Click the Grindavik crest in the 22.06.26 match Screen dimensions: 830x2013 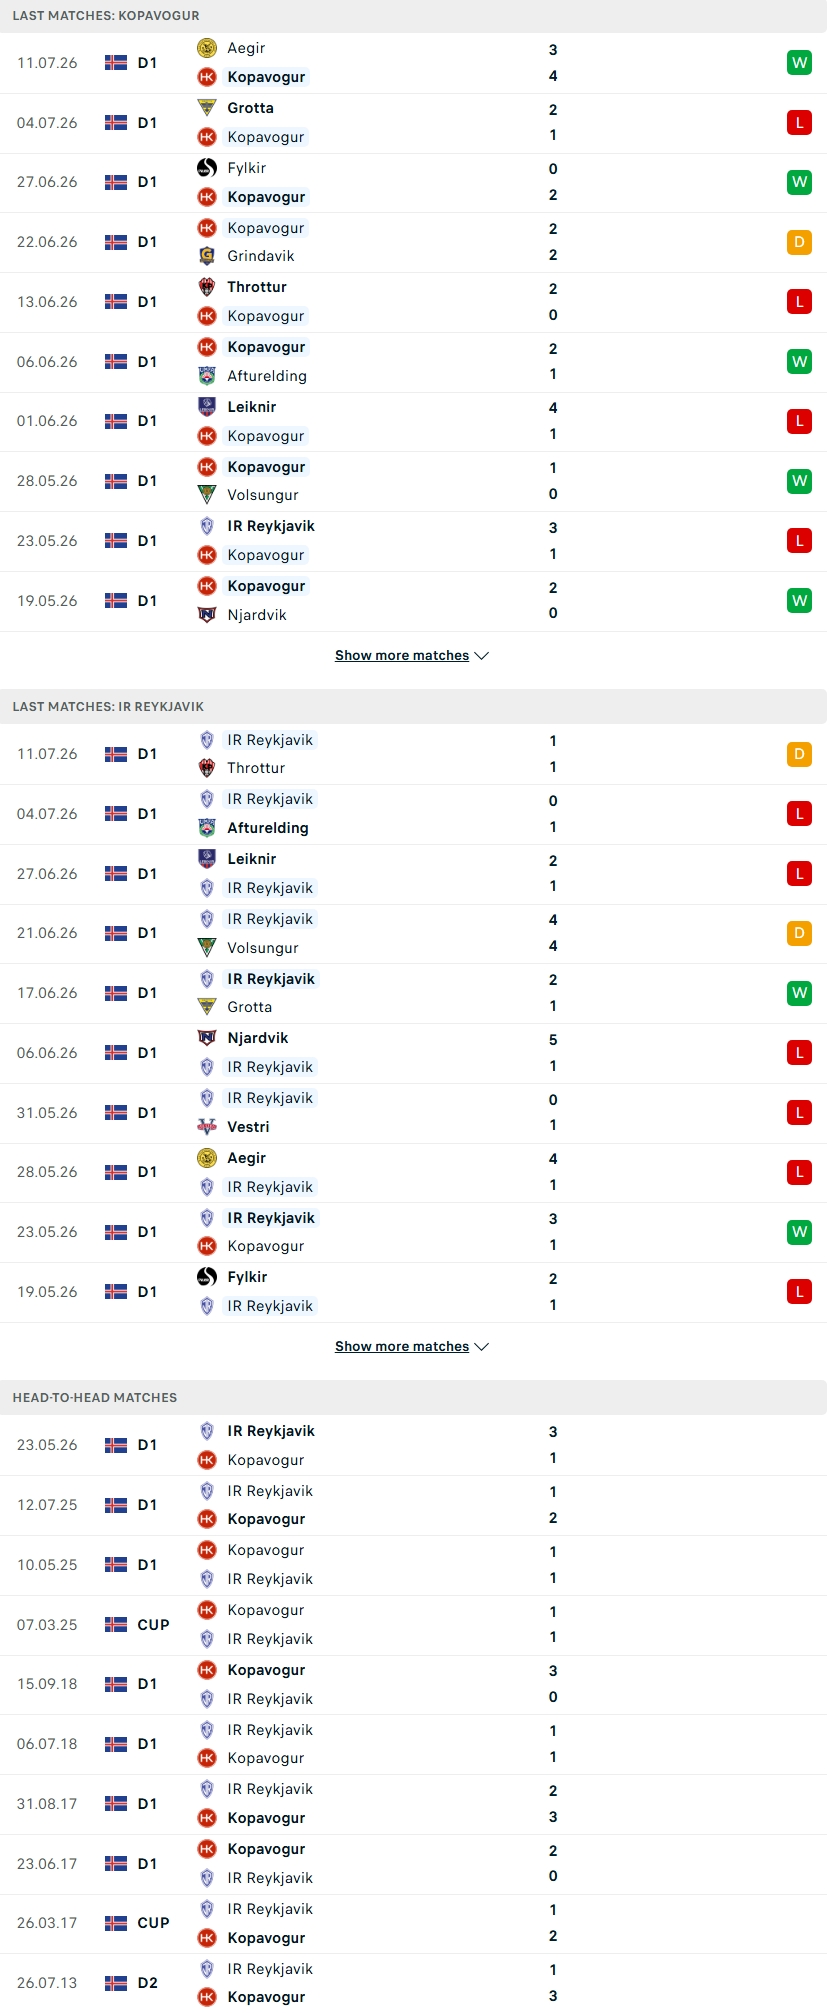(x=207, y=256)
